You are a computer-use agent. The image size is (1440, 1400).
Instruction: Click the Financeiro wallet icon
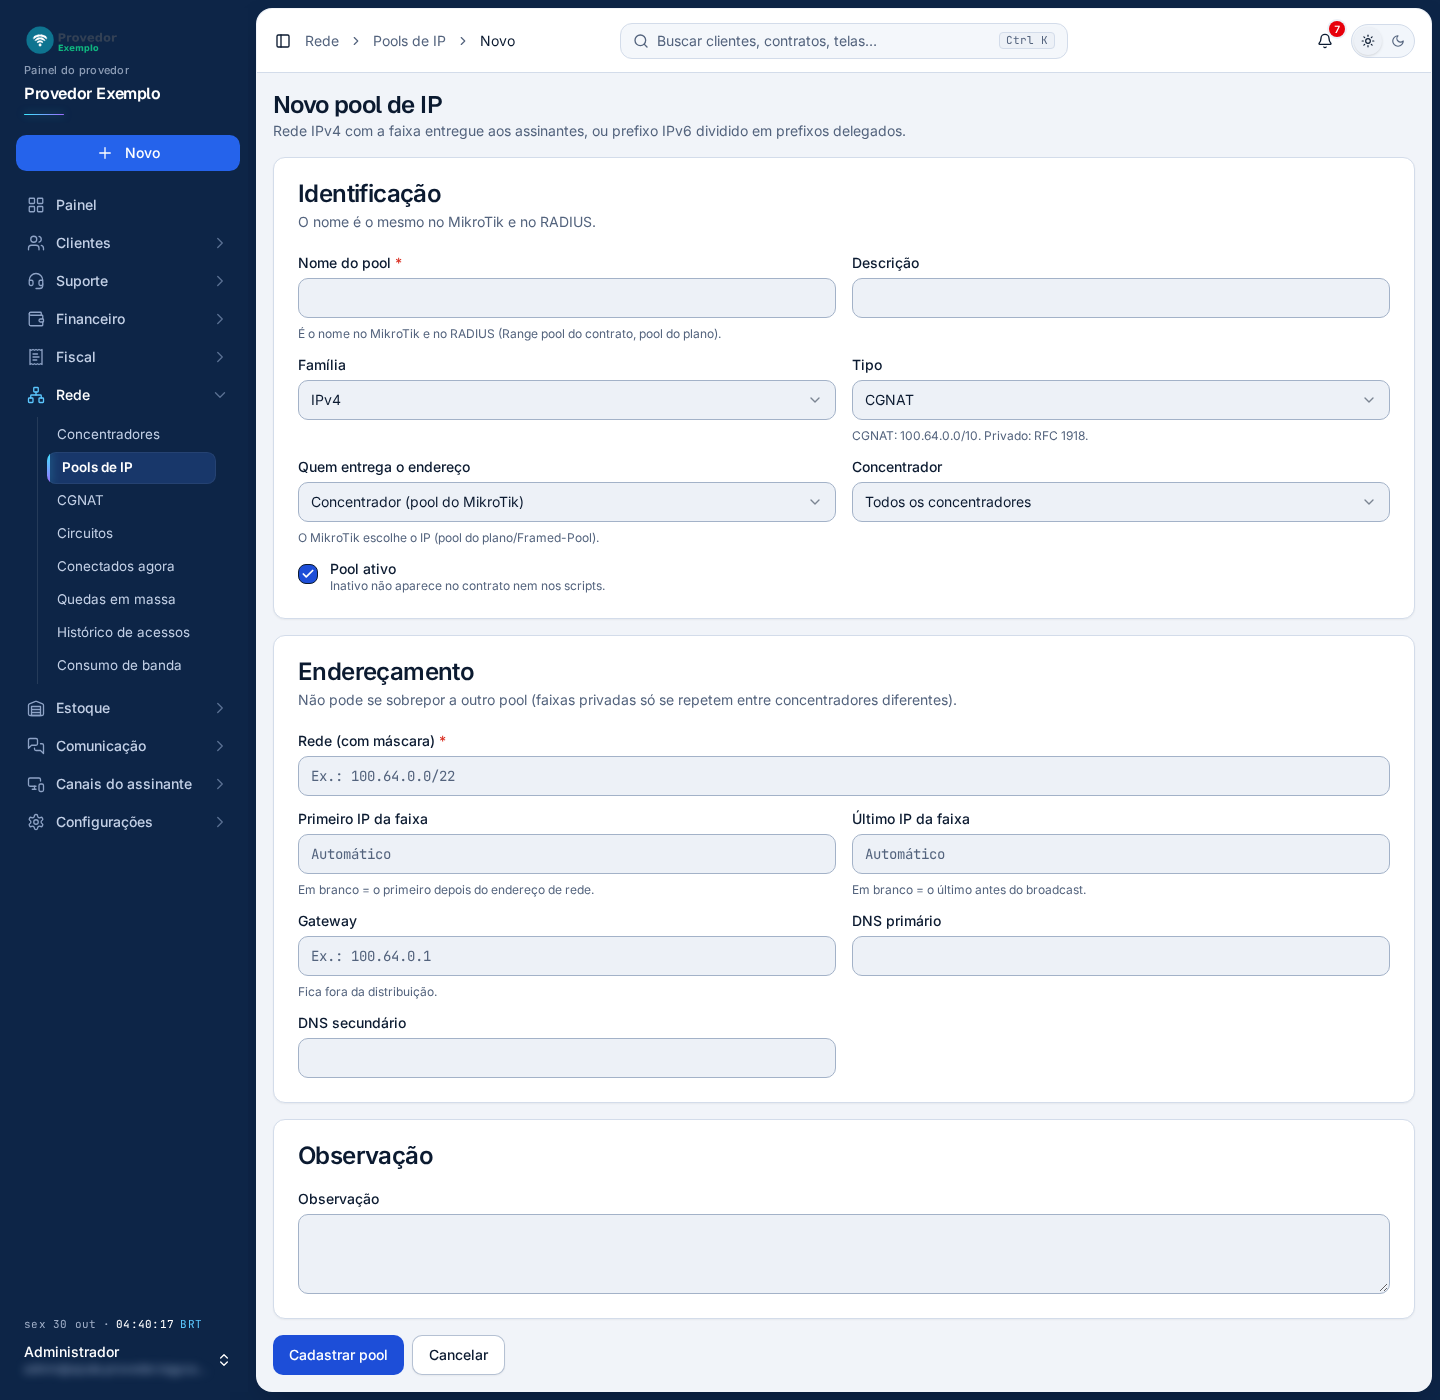[x=36, y=319]
